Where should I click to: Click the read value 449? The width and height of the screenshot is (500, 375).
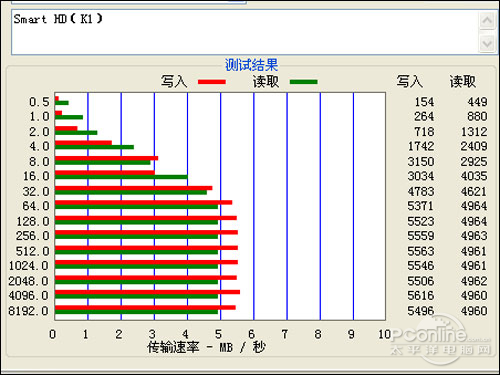tap(477, 102)
